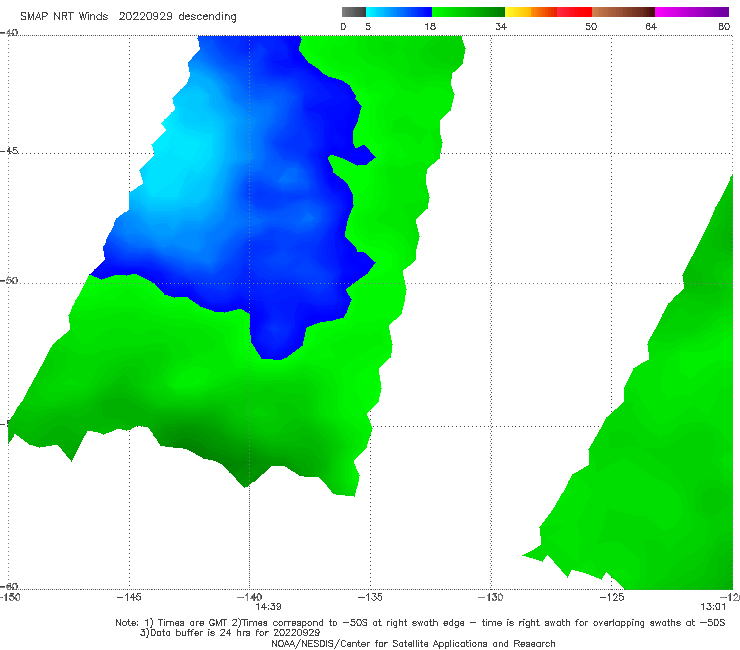Click the cyan-blue segment of the color bar

click(399, 12)
